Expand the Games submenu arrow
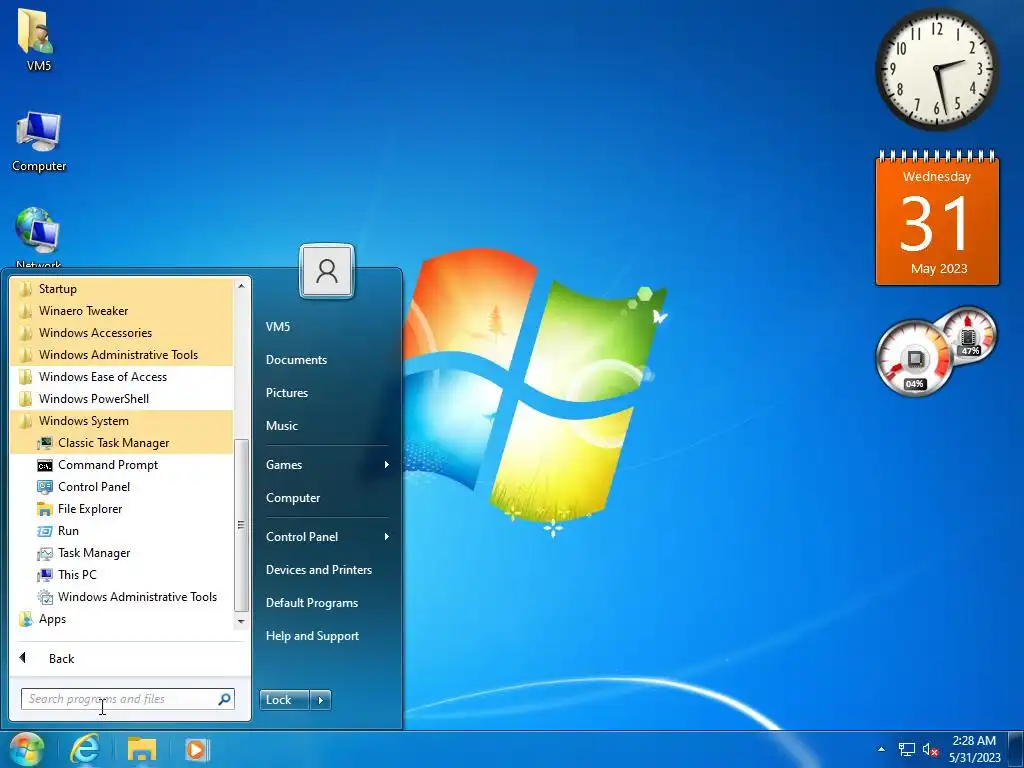The image size is (1024, 768). [387, 465]
